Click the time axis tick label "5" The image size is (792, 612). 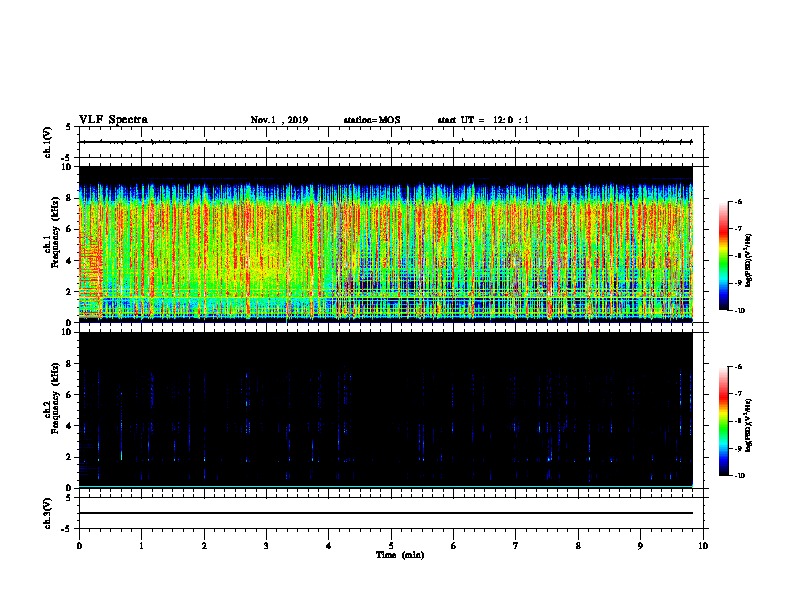coord(391,546)
